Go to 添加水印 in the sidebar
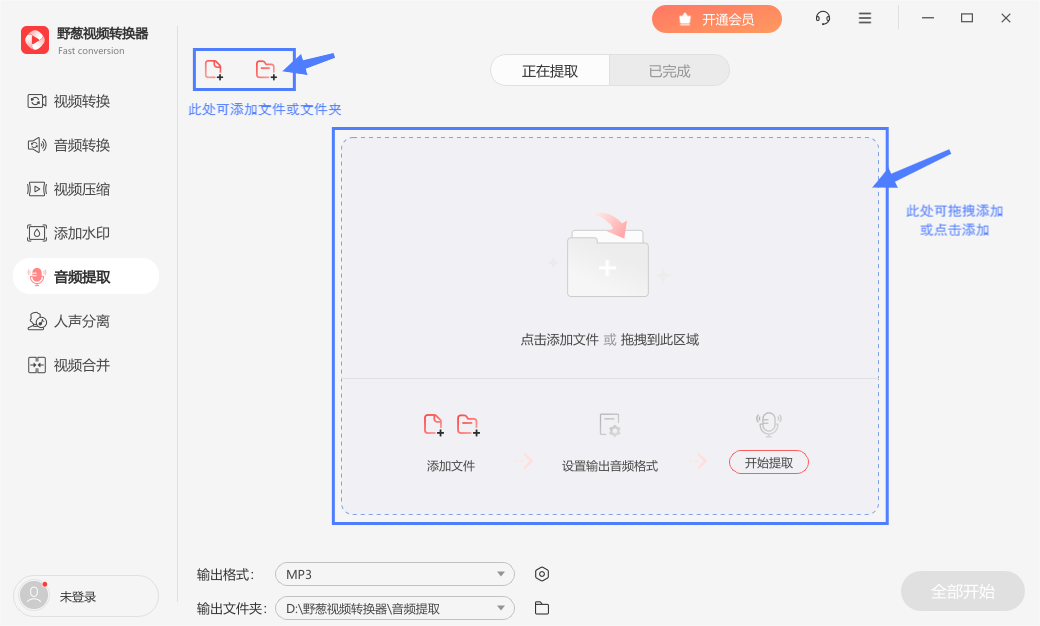This screenshot has height=626, width=1040. pos(69,233)
